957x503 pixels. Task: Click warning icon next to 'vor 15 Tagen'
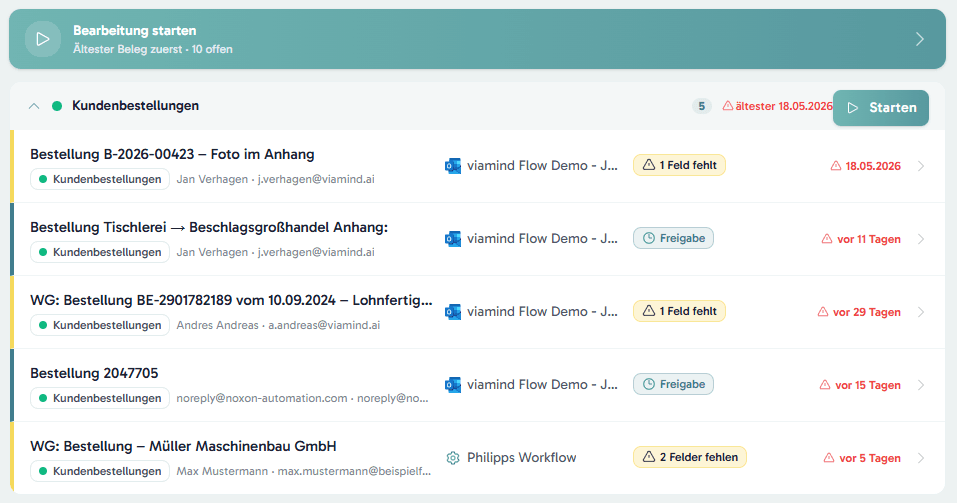pyautogui.click(x=825, y=385)
